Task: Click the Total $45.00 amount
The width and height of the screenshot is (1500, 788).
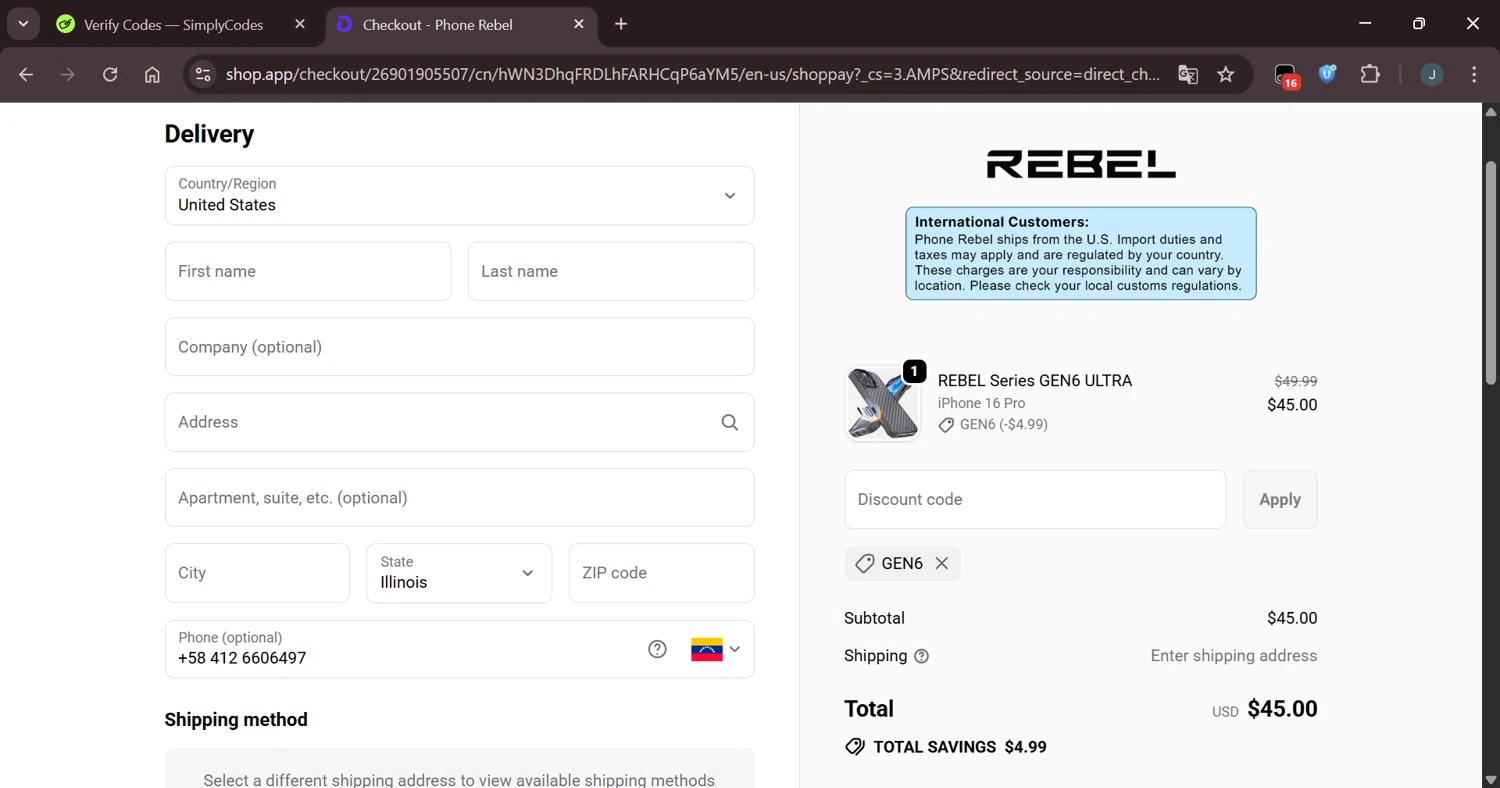Action: pyautogui.click(x=1282, y=709)
